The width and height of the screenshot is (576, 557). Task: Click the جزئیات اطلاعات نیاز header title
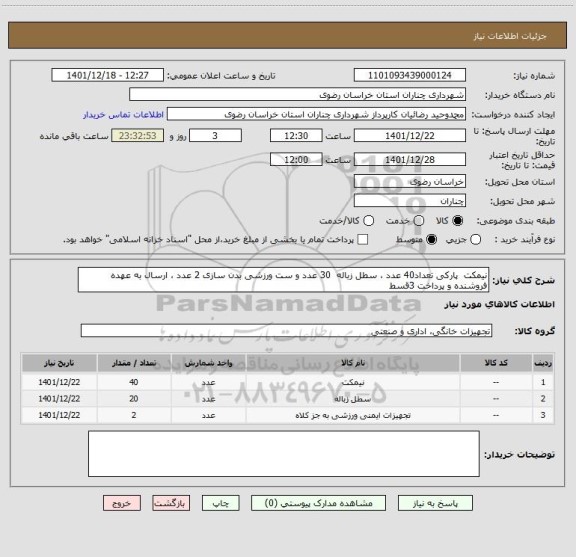[510, 36]
